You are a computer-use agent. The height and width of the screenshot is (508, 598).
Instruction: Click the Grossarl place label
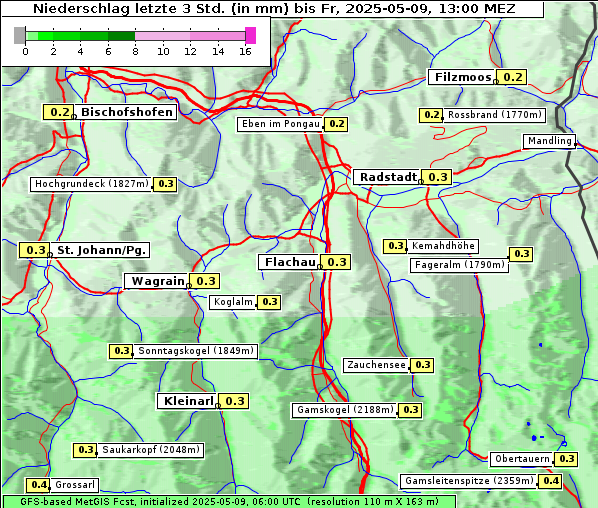[74, 485]
